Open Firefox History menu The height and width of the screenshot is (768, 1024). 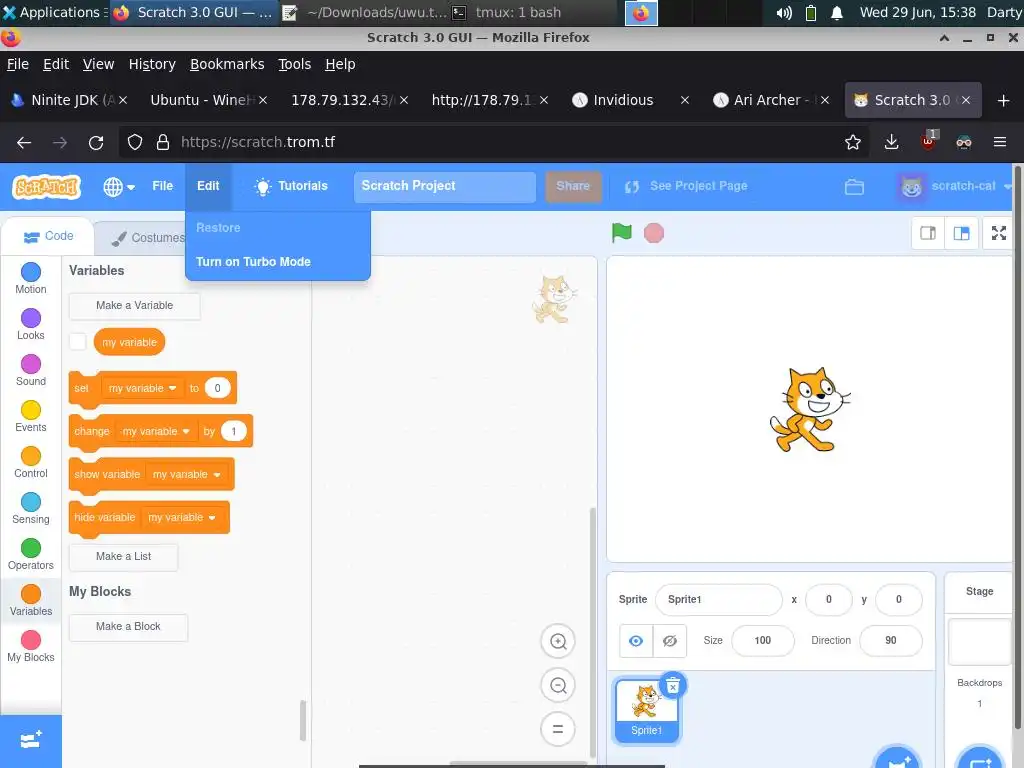[152, 64]
